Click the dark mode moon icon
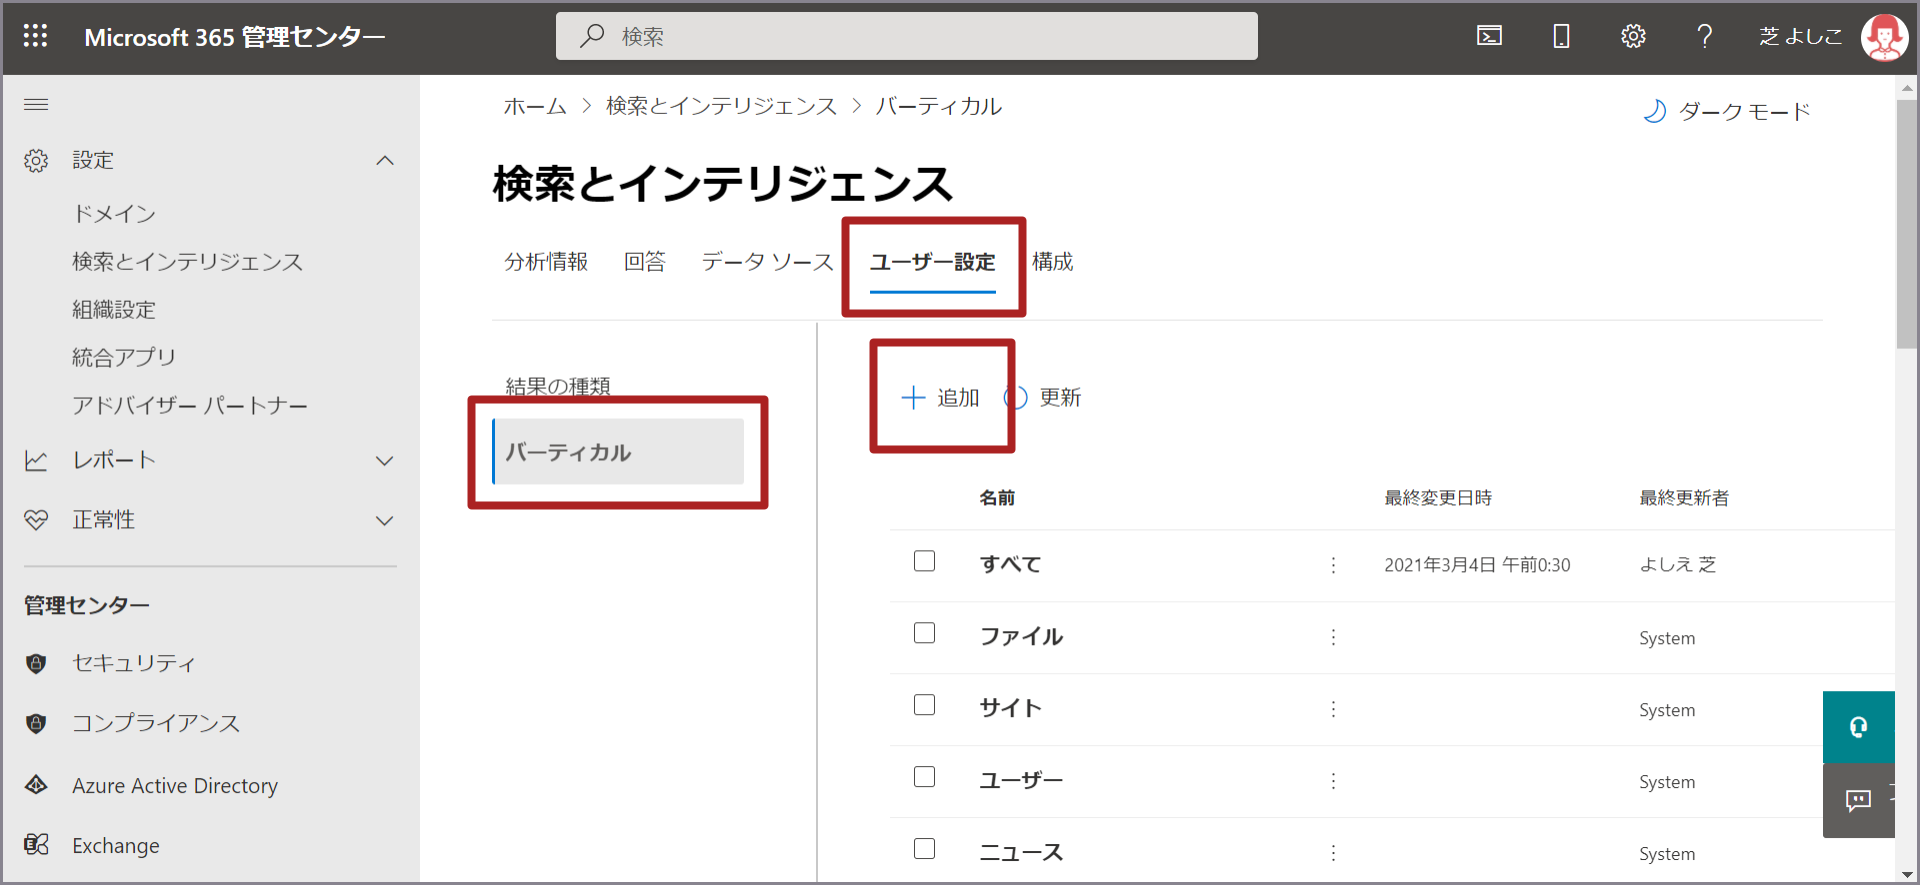The height and width of the screenshot is (885, 1920). [x=1655, y=111]
